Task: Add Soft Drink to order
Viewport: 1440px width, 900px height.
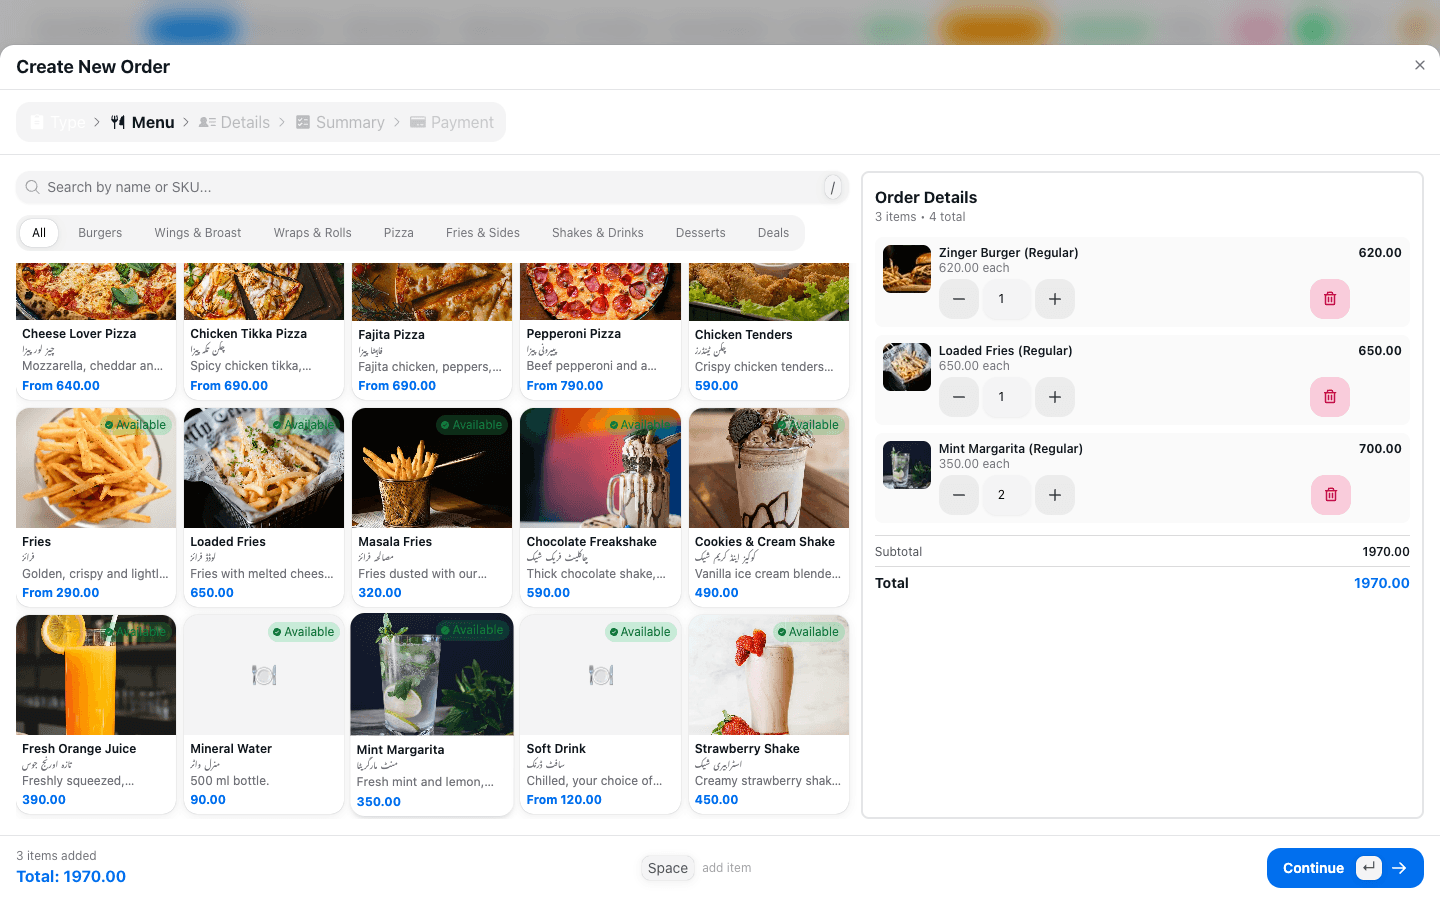Action: coord(600,714)
